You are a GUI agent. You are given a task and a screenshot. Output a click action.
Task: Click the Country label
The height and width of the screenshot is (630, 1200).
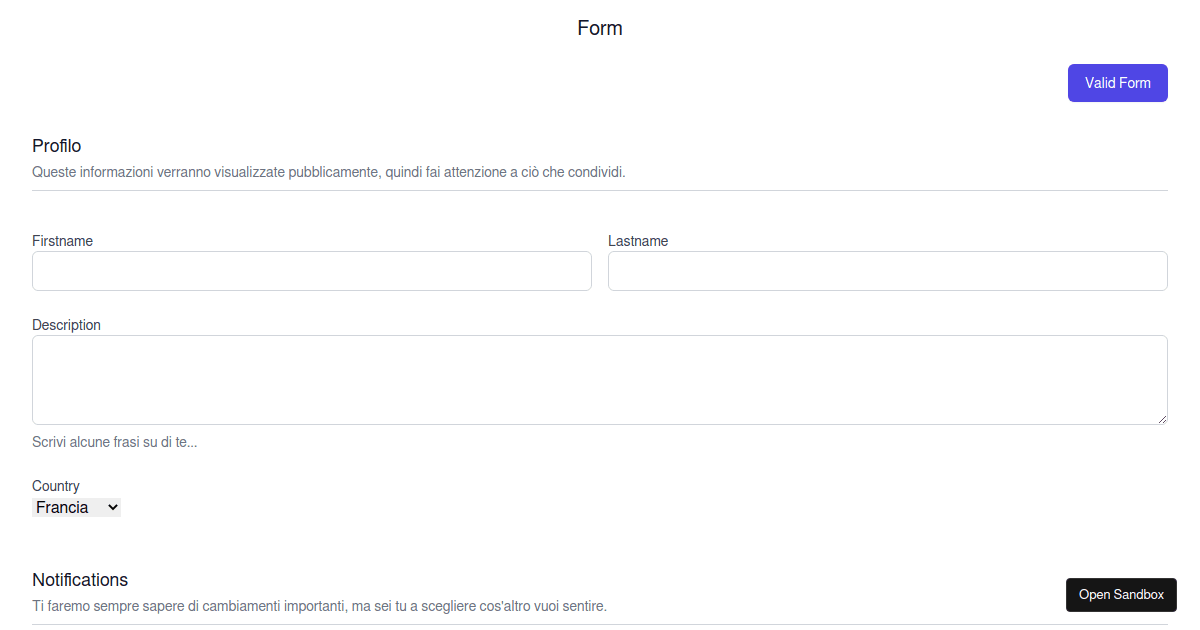tap(55, 486)
